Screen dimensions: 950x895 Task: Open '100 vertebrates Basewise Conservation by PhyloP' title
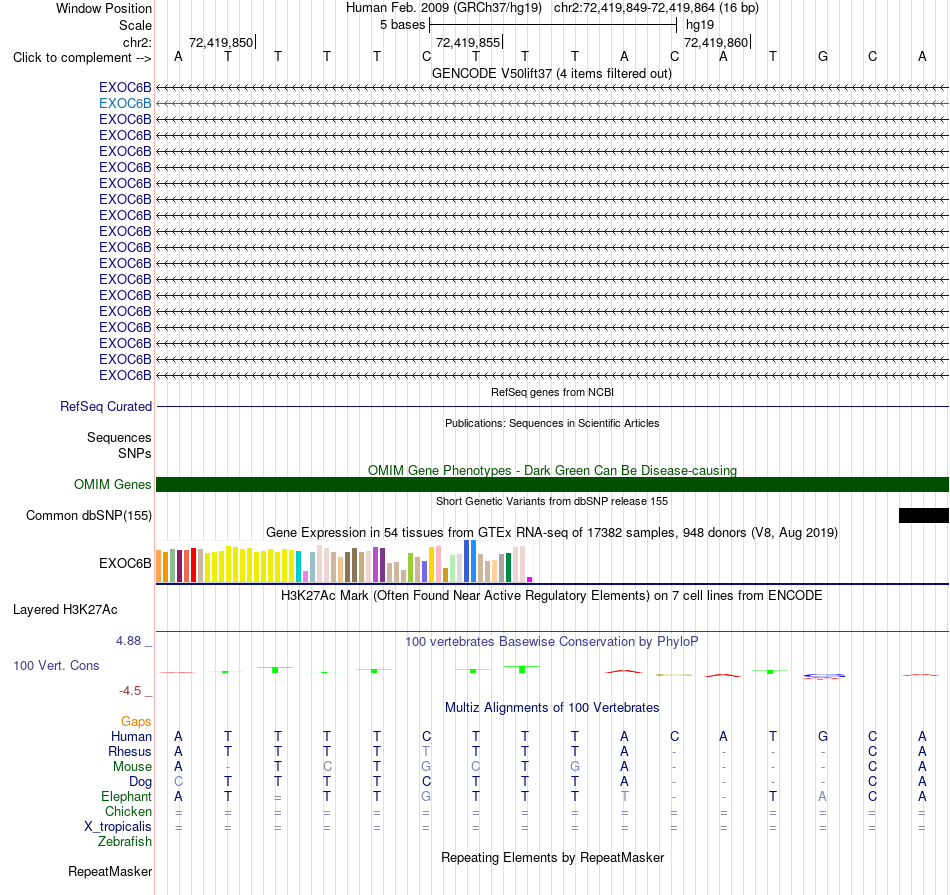point(551,642)
